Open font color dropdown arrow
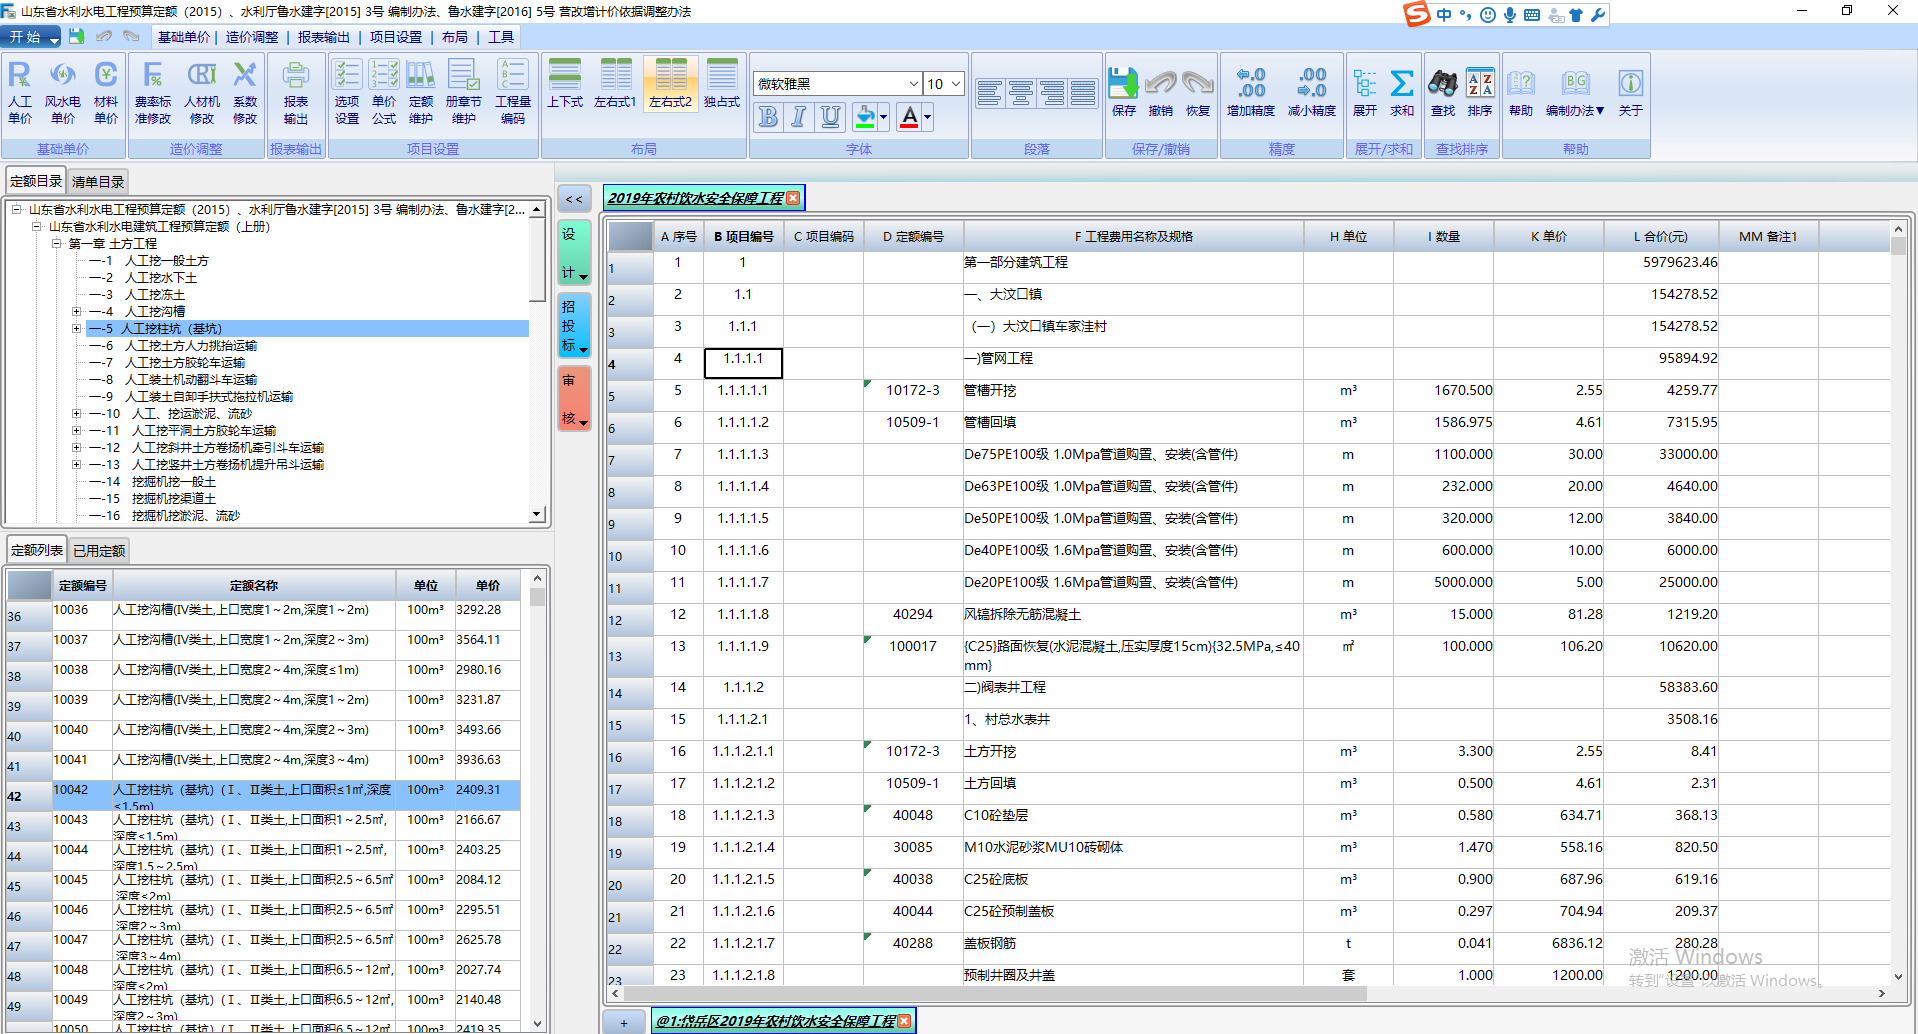This screenshot has height=1034, width=1918. tap(927, 118)
